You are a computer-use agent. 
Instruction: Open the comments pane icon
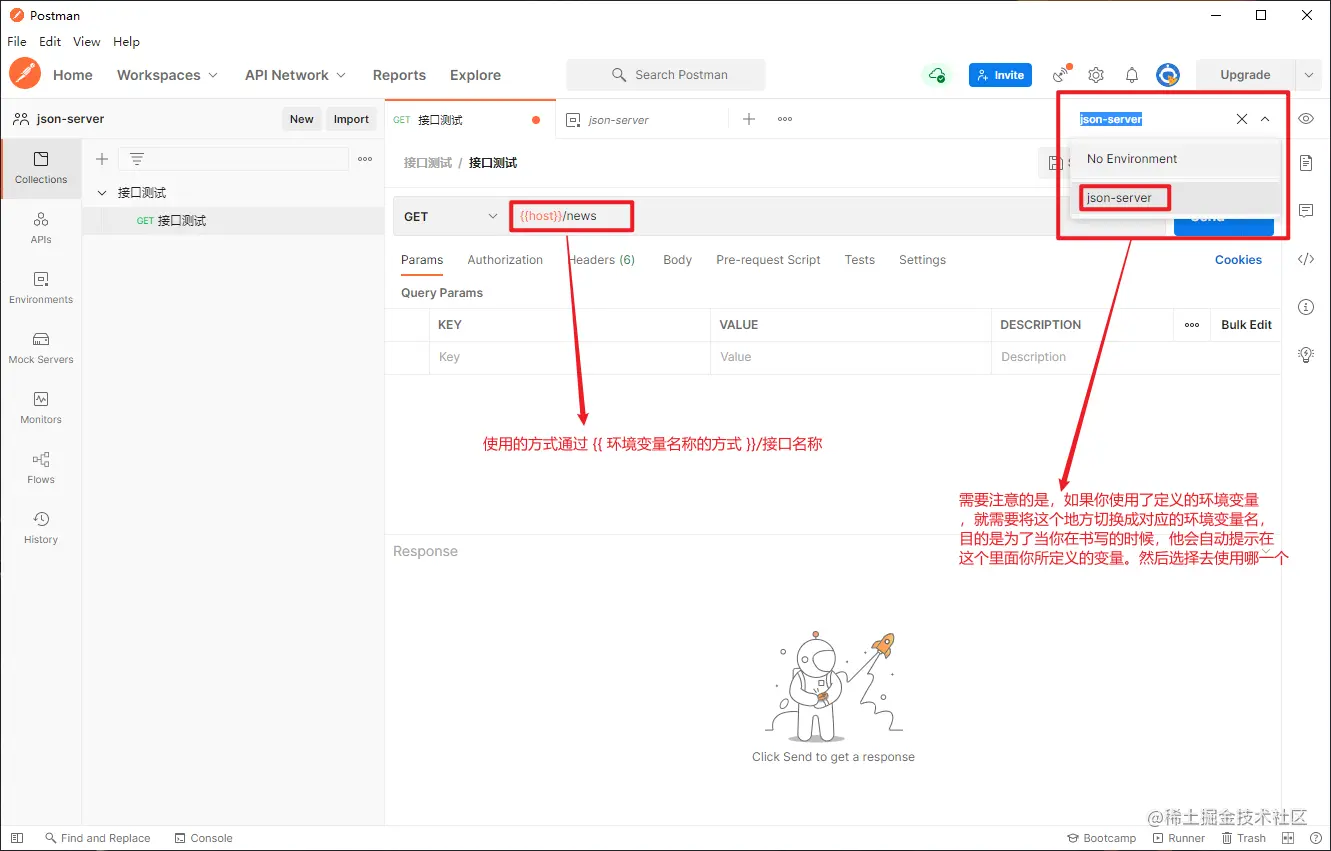[x=1306, y=211]
